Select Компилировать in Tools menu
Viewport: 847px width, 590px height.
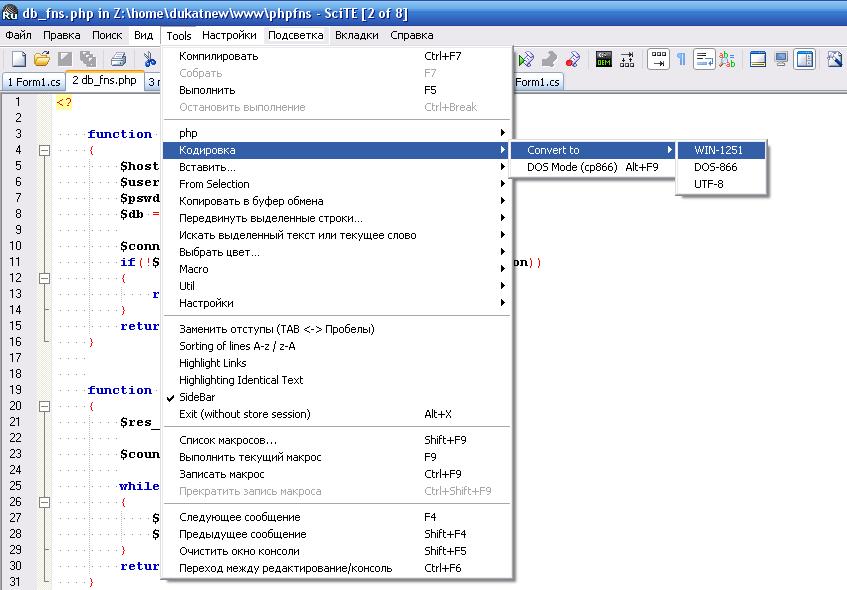coord(338,56)
